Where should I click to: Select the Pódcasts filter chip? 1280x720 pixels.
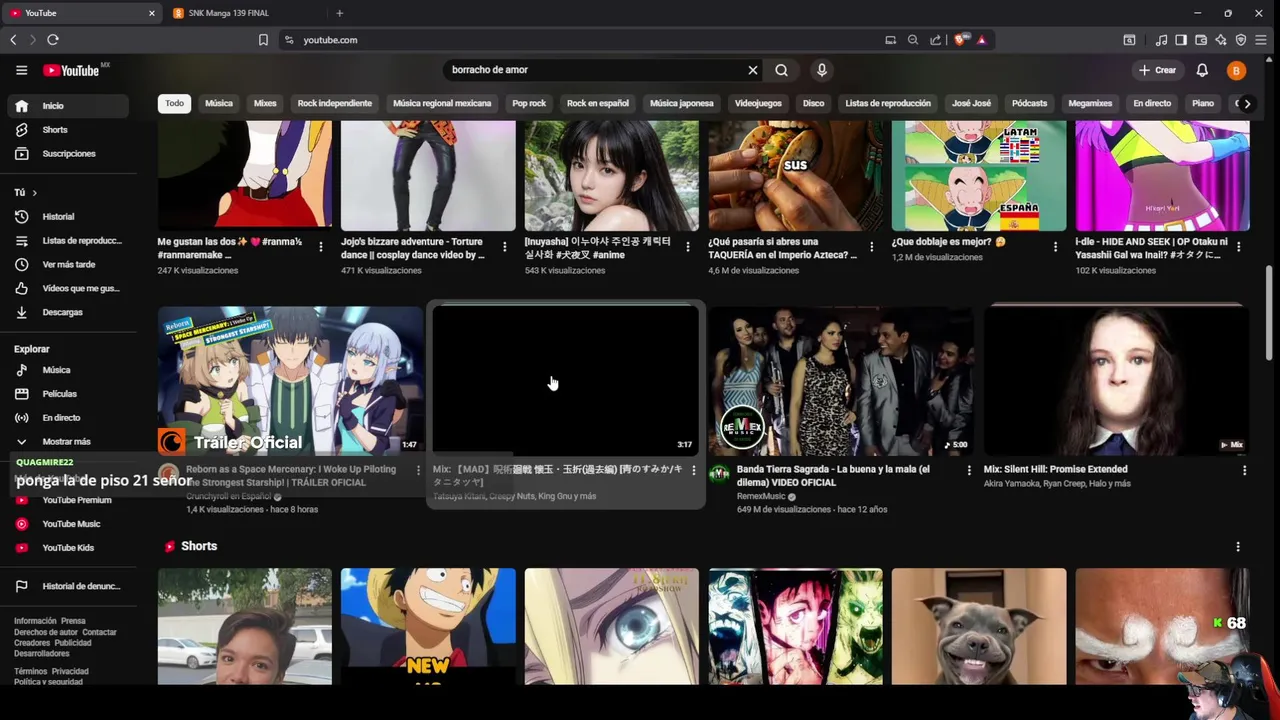[x=1029, y=103]
